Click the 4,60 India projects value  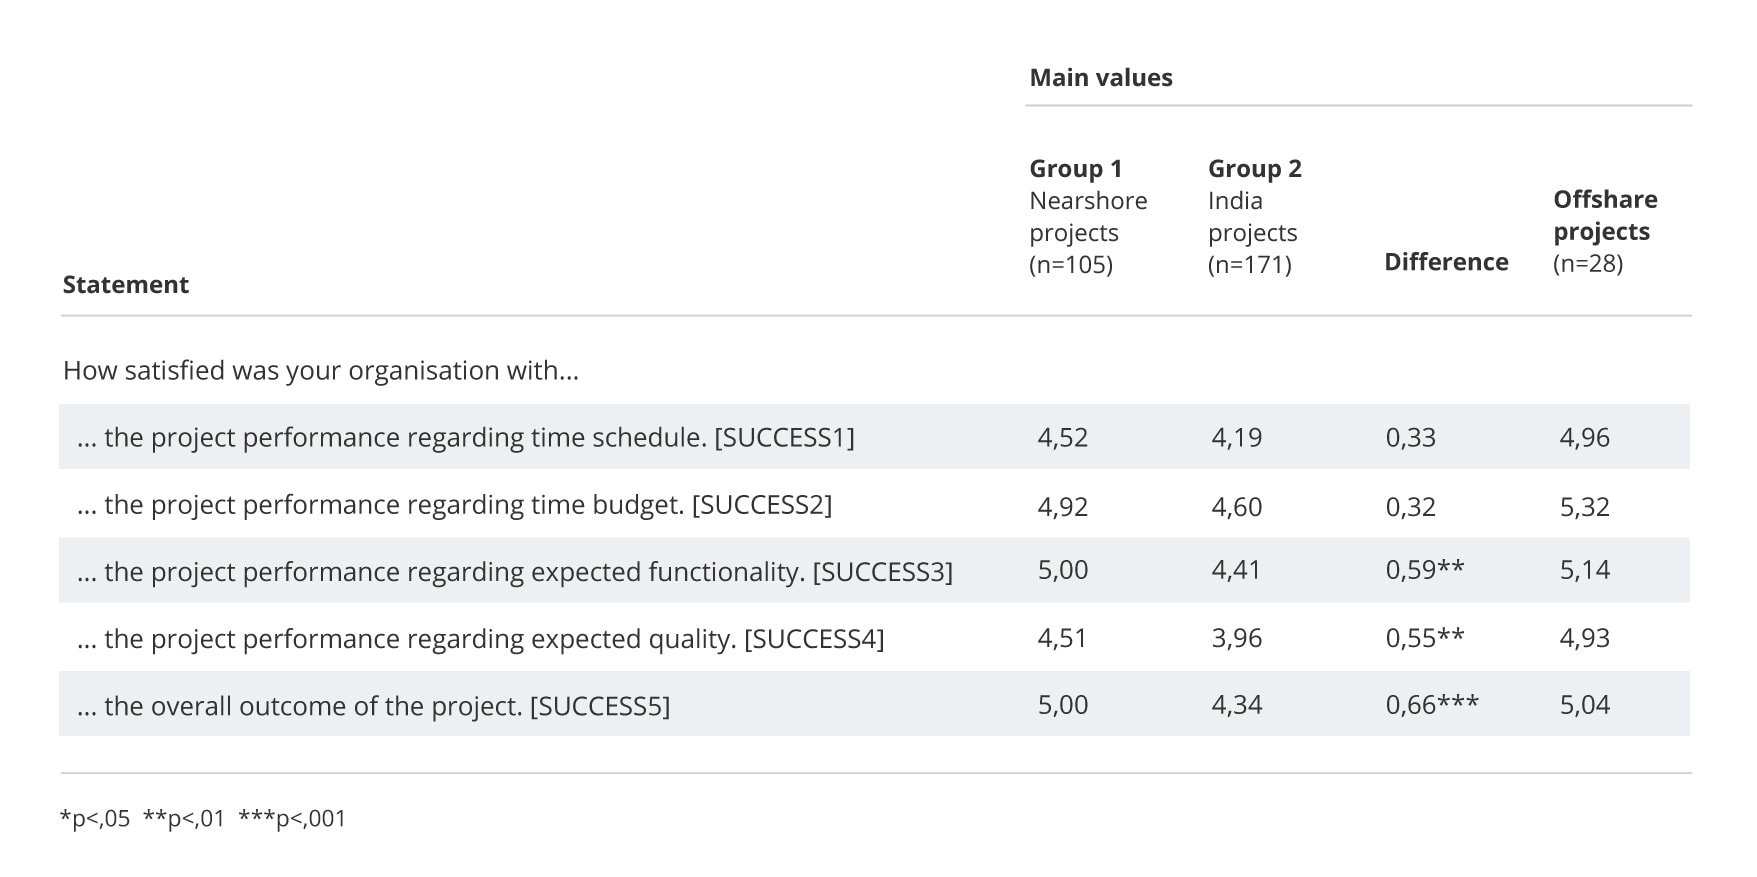pyautogui.click(x=1236, y=507)
